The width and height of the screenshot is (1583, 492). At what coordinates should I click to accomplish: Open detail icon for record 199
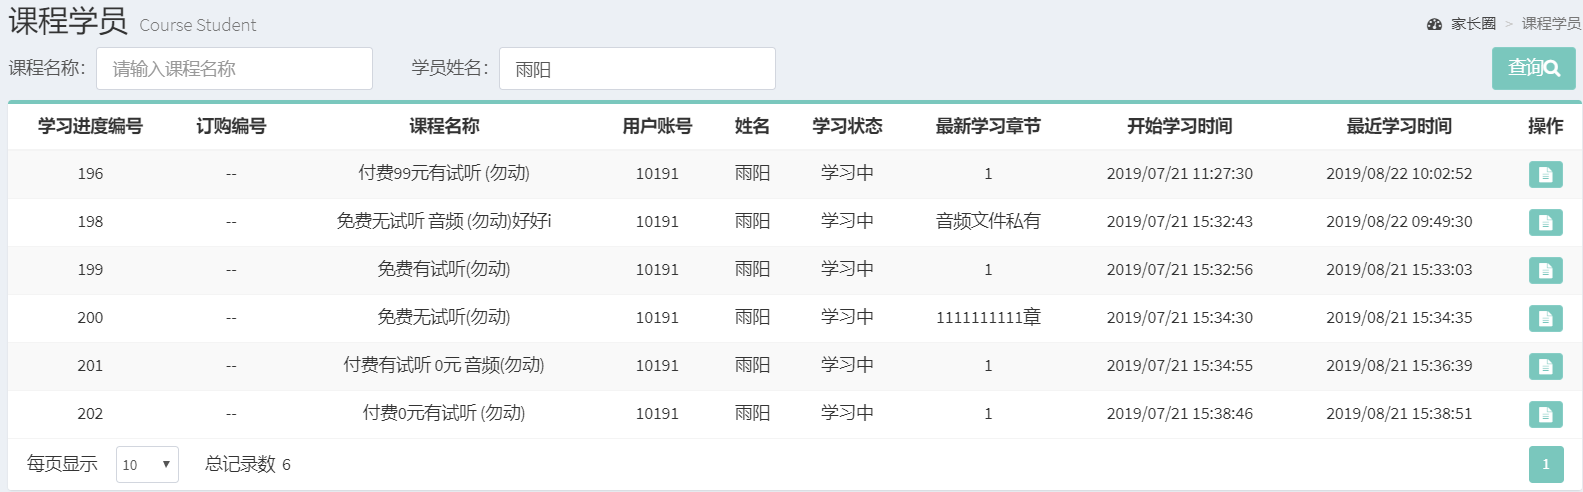click(1545, 270)
